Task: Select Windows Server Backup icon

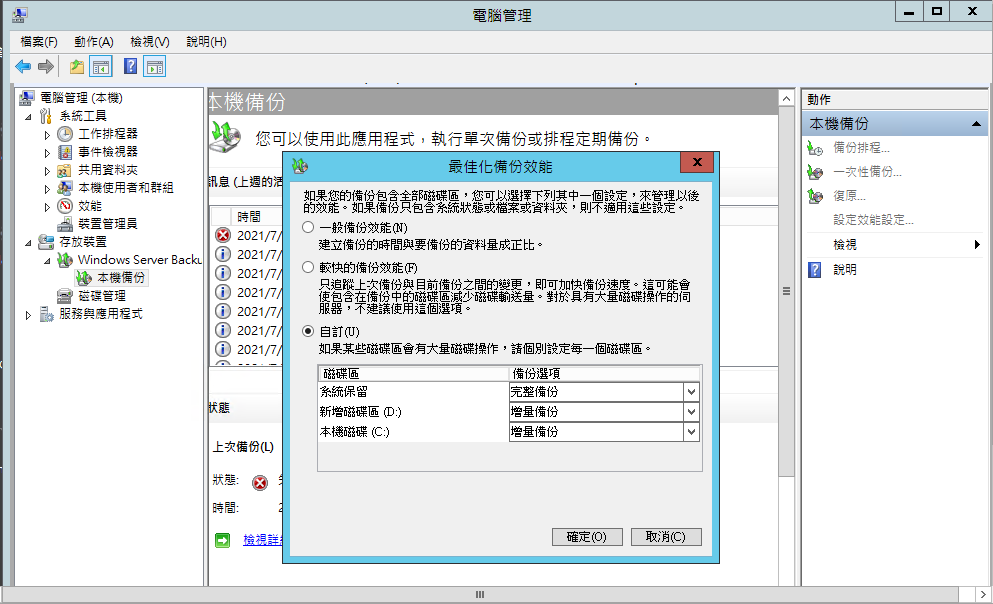Action: coord(65,260)
